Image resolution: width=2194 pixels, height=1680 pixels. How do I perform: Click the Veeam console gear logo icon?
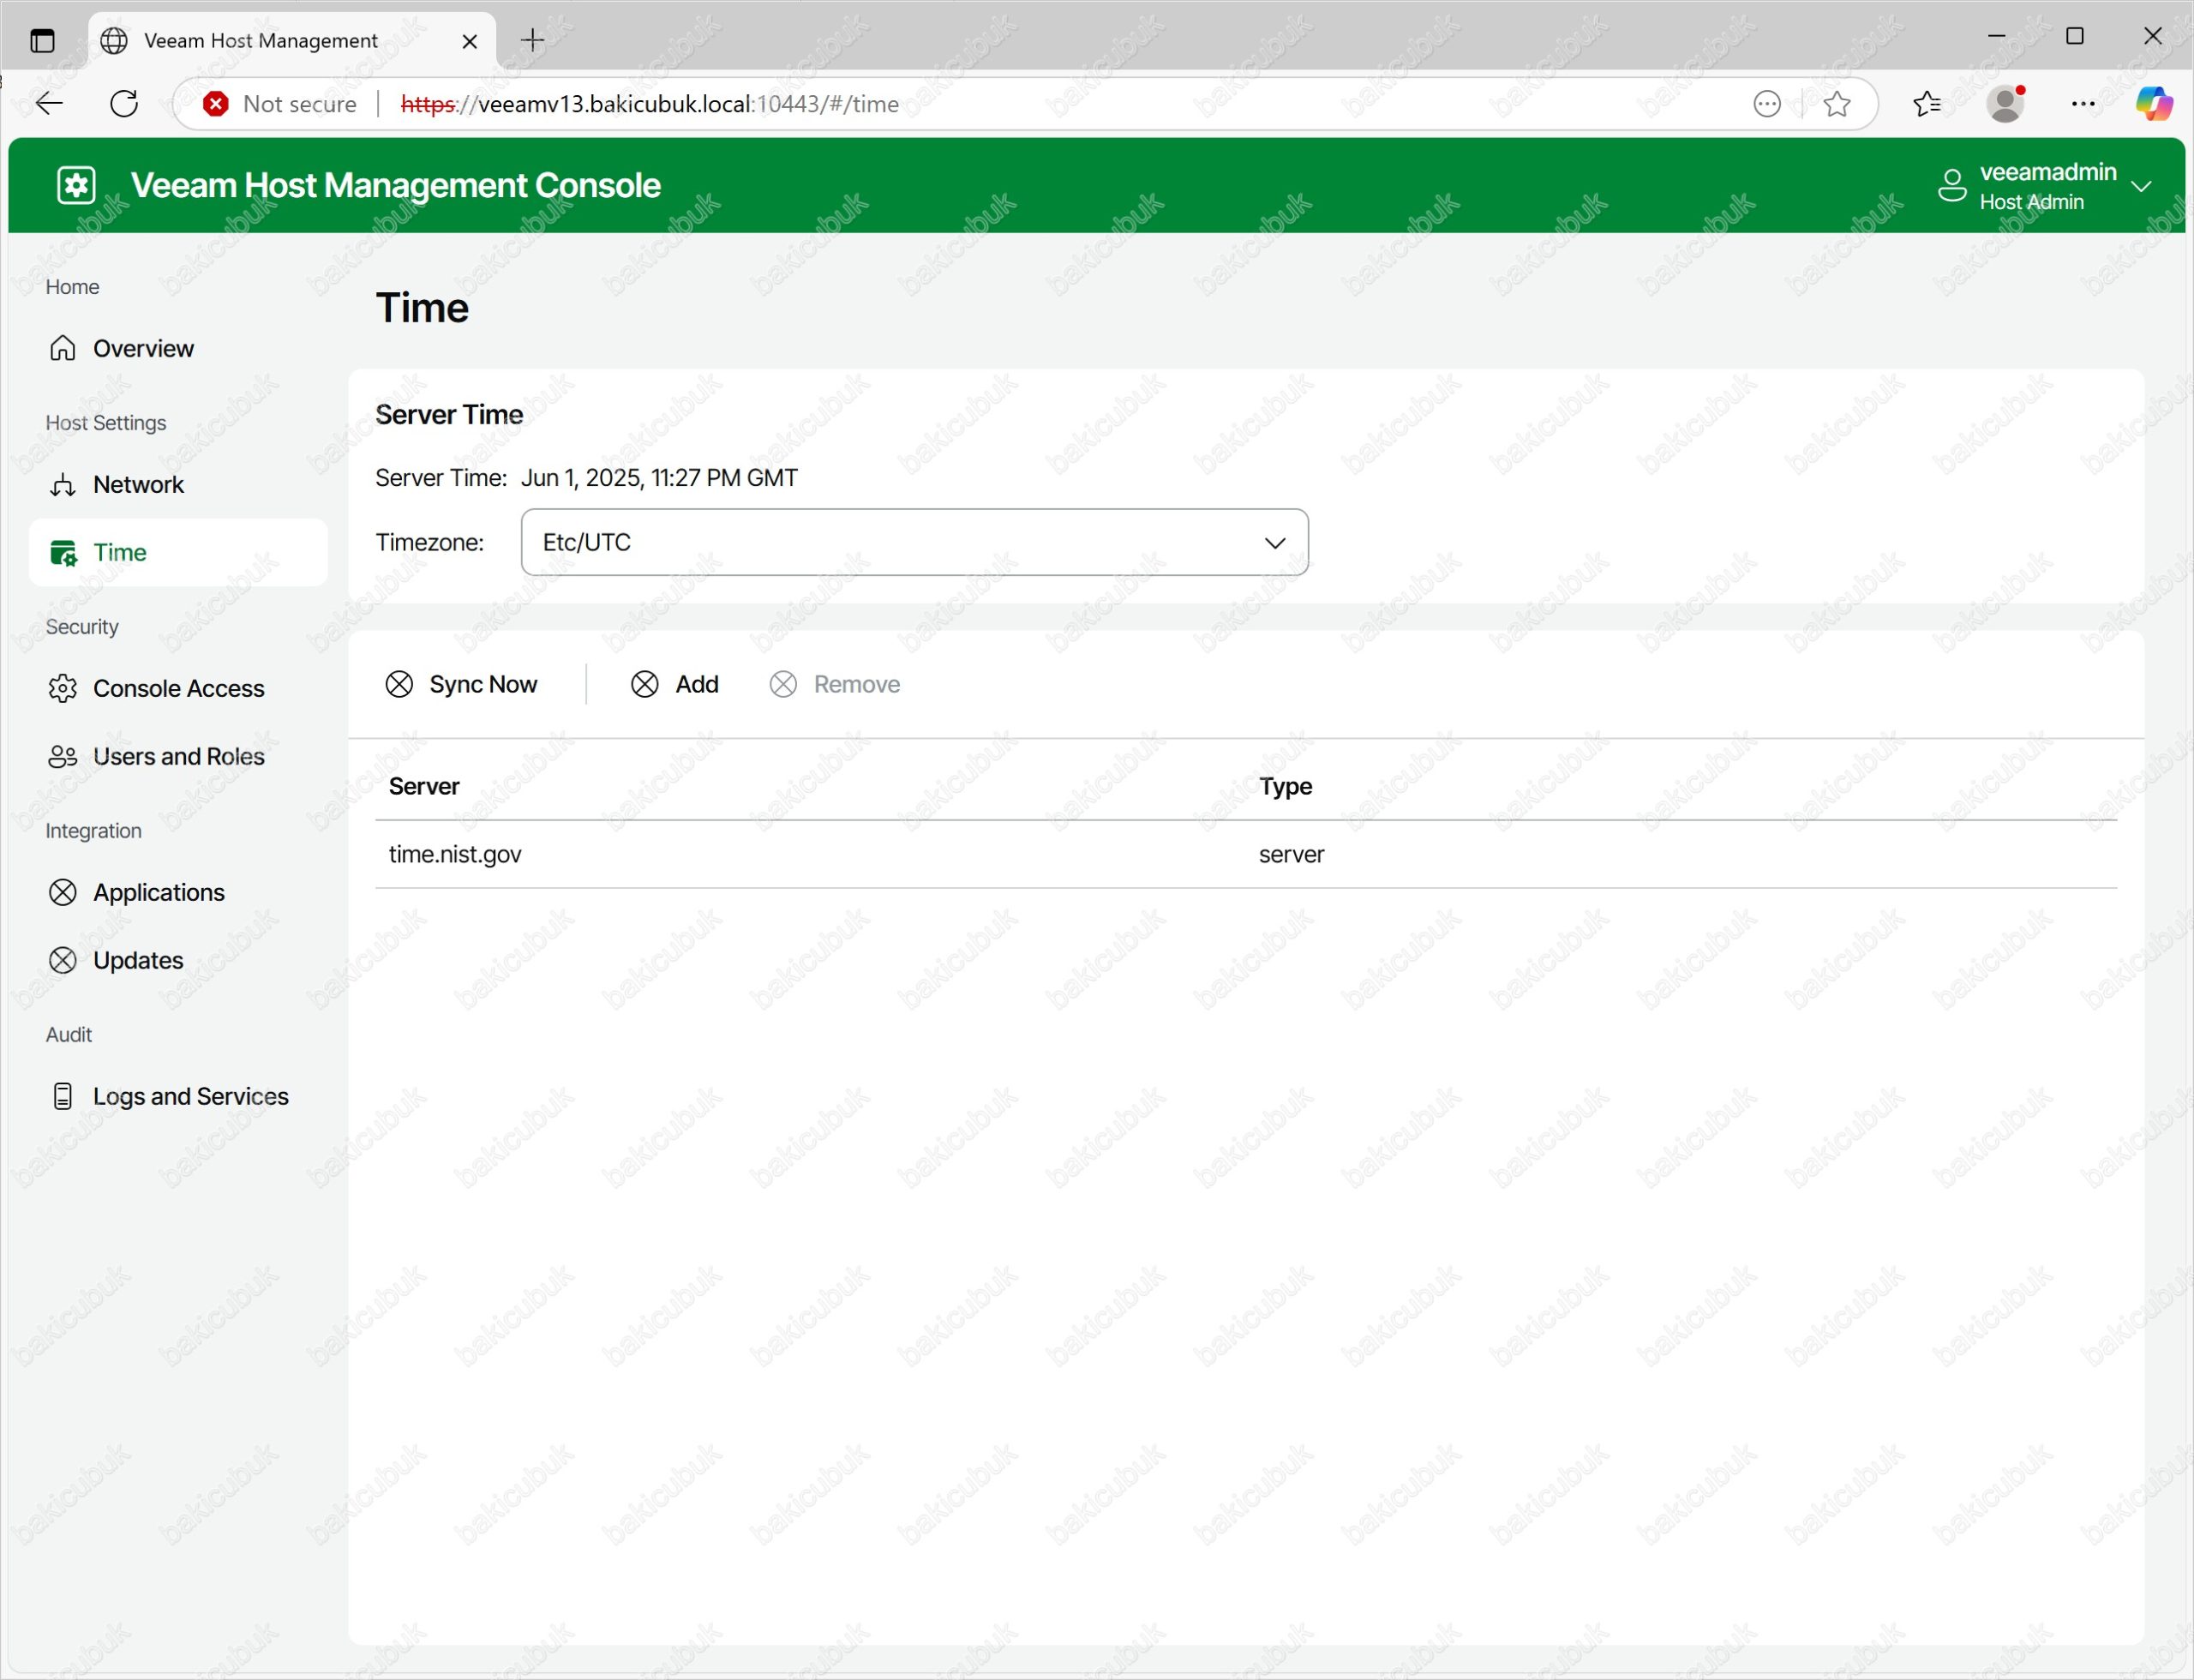(x=76, y=185)
